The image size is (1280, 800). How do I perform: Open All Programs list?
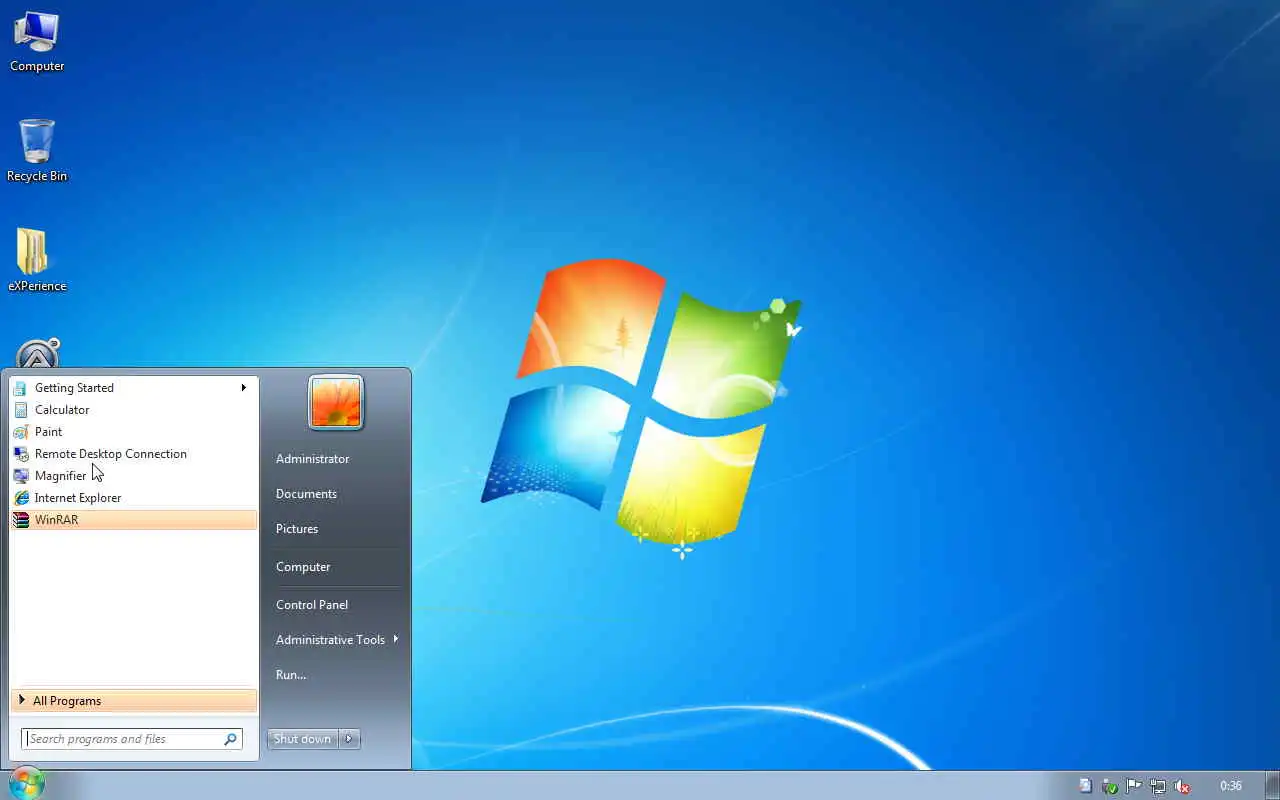click(x=134, y=701)
